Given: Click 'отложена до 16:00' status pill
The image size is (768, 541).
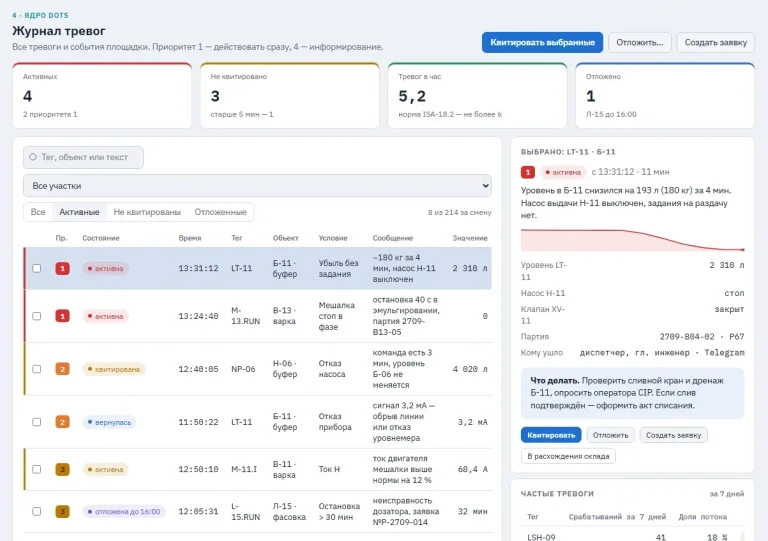Looking at the screenshot, I should coord(124,512).
